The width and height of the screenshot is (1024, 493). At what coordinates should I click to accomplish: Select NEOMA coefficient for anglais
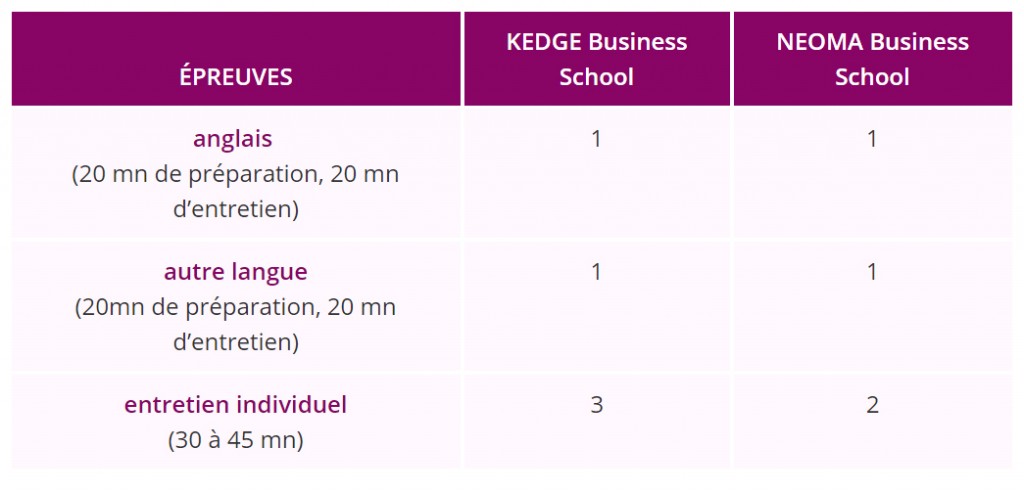pos(872,140)
